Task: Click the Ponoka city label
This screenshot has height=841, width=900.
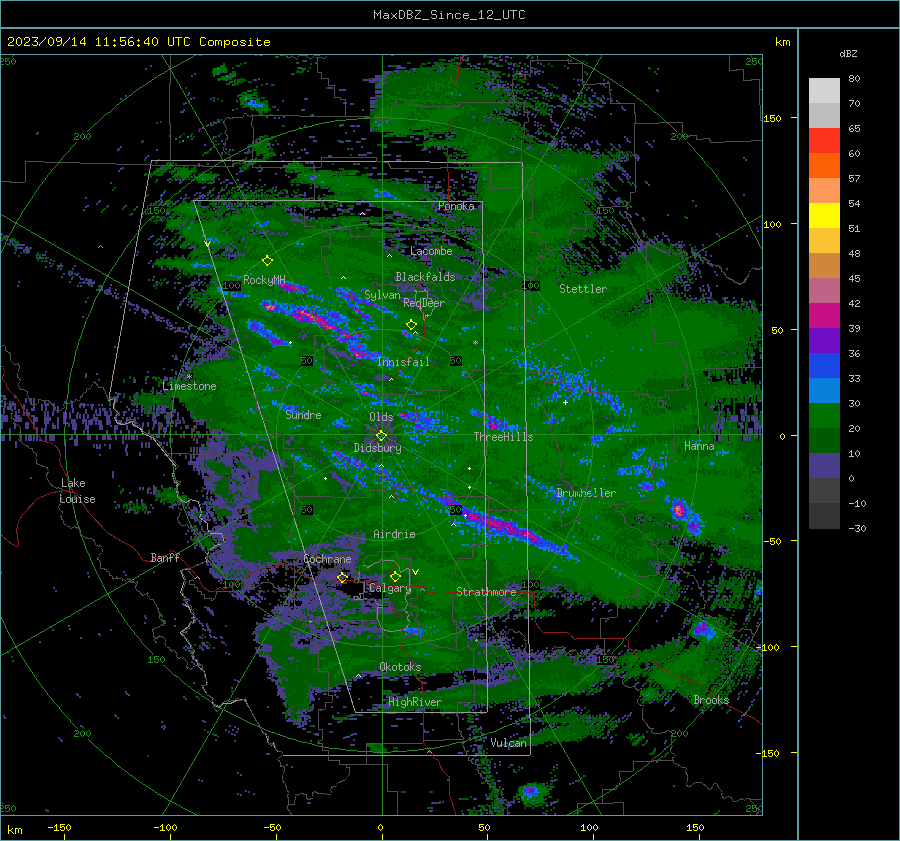Action: pyautogui.click(x=456, y=206)
